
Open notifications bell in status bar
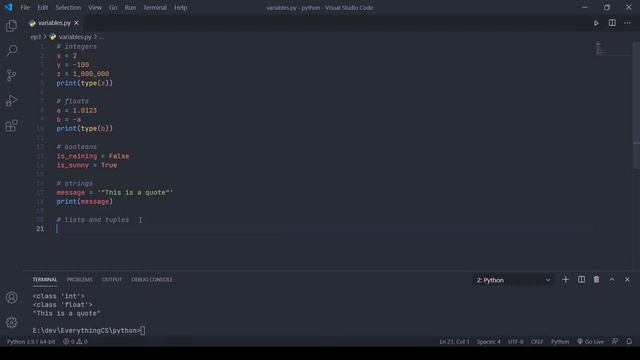(x=629, y=341)
